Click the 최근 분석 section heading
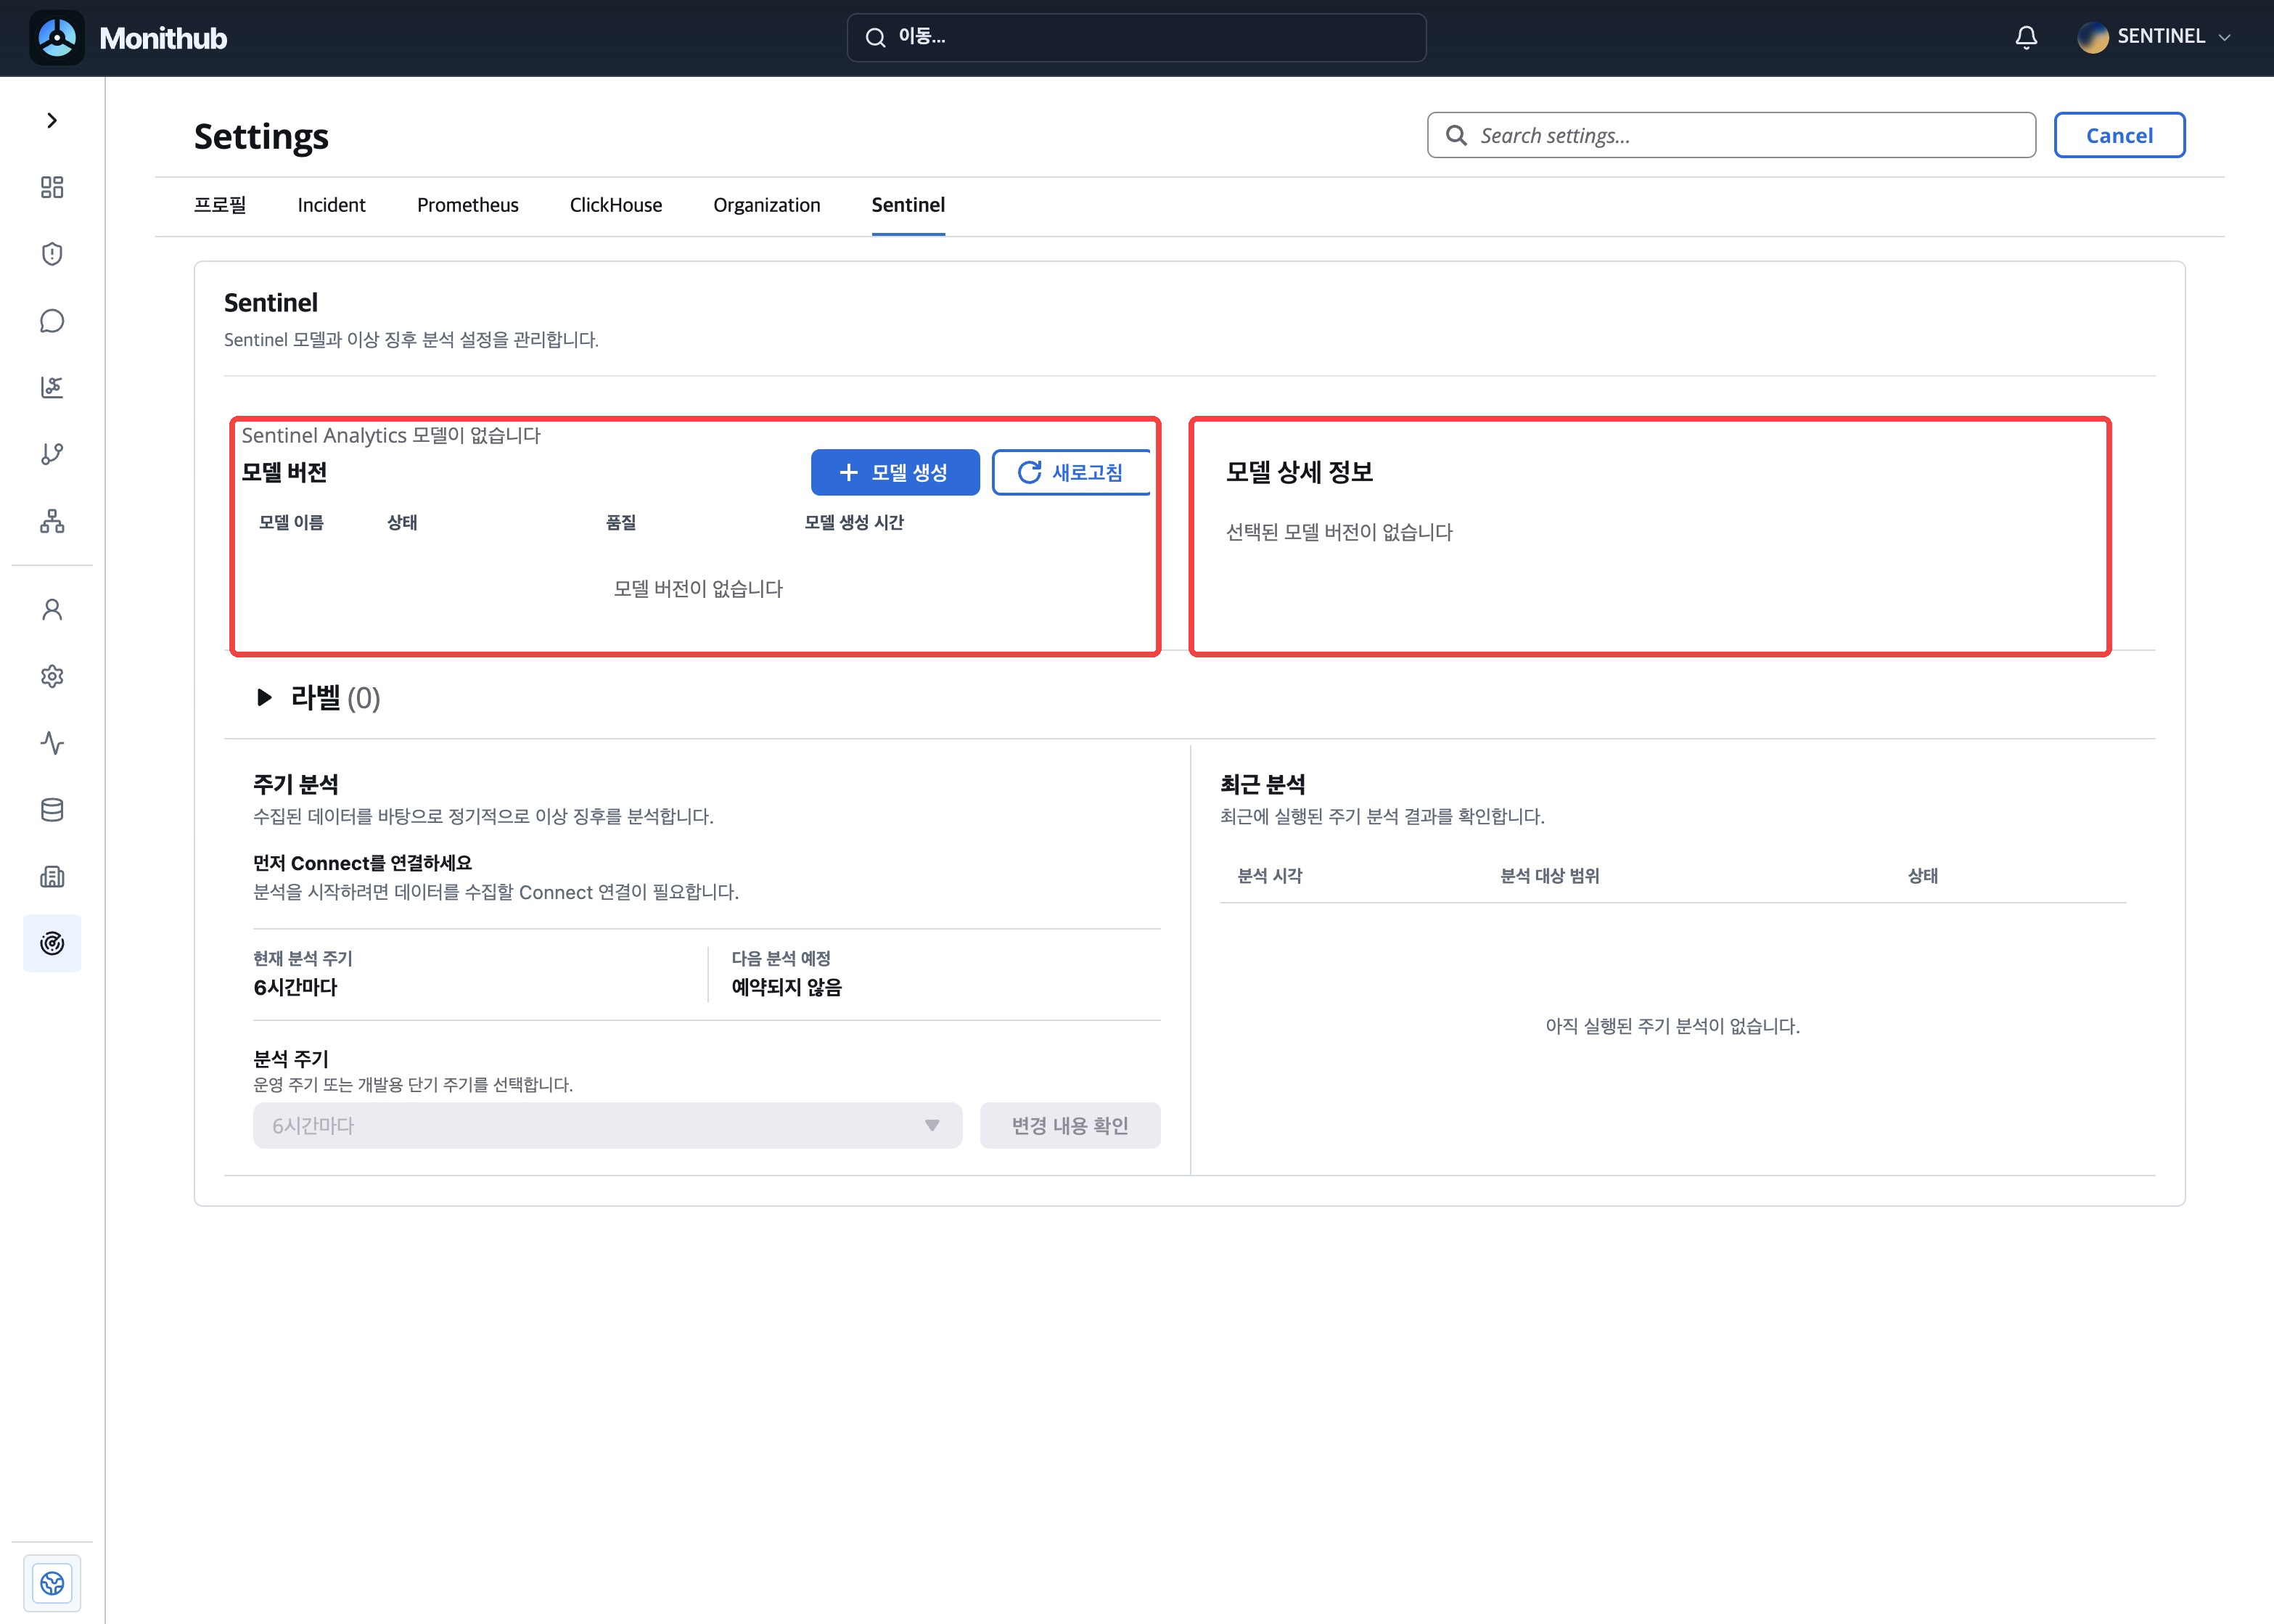 point(1263,784)
